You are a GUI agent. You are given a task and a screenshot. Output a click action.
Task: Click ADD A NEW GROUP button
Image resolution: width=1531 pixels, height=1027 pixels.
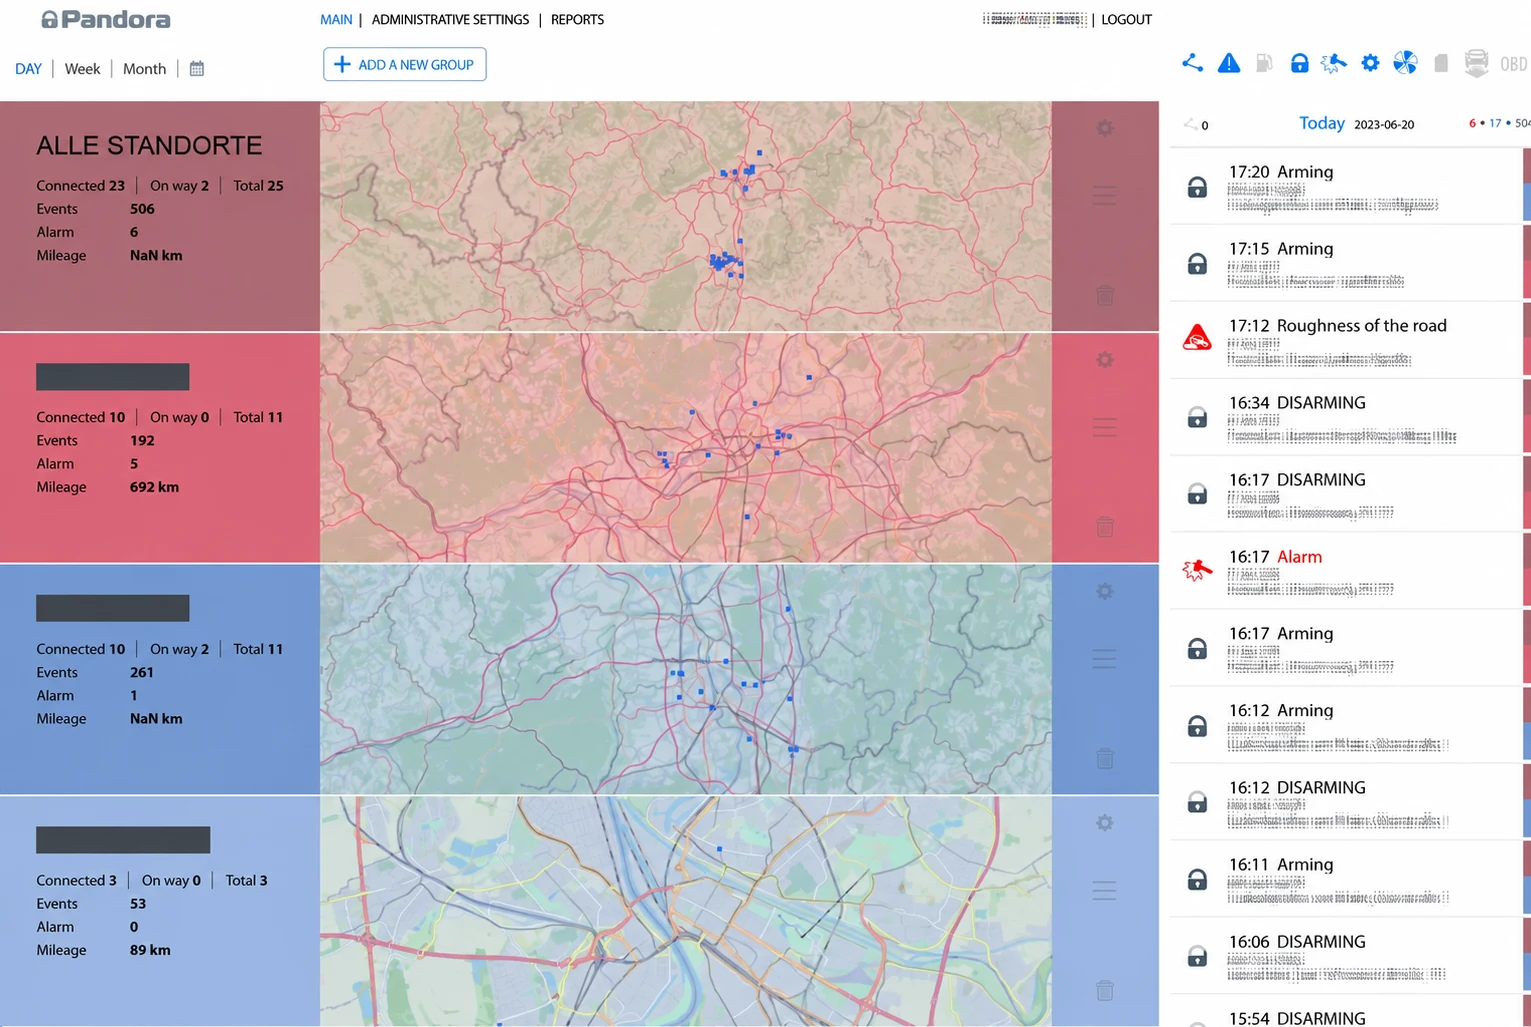coord(404,64)
